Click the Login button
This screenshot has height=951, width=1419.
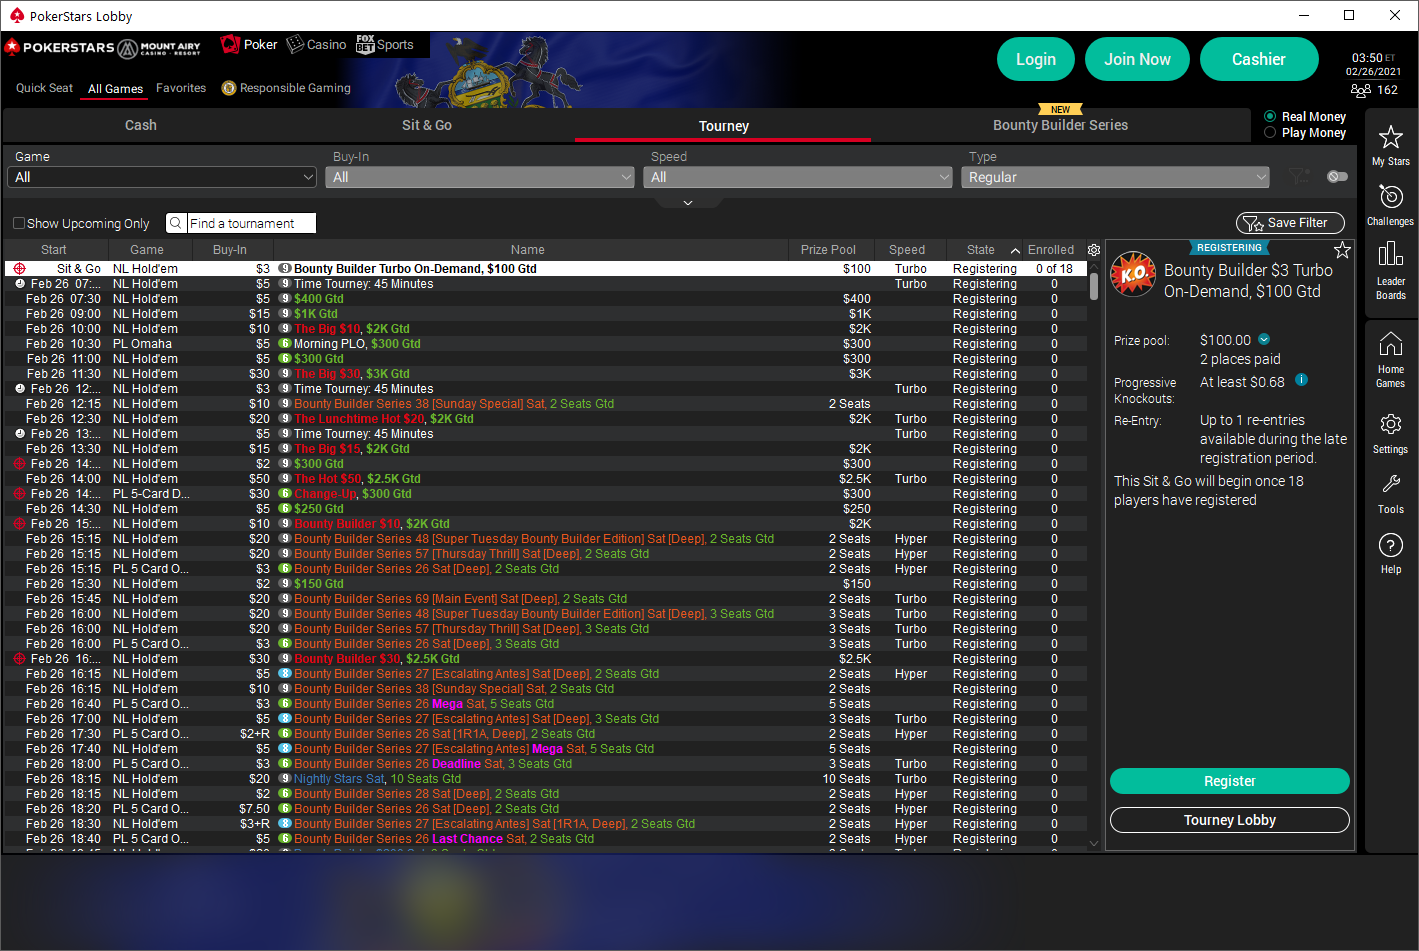click(x=1036, y=59)
